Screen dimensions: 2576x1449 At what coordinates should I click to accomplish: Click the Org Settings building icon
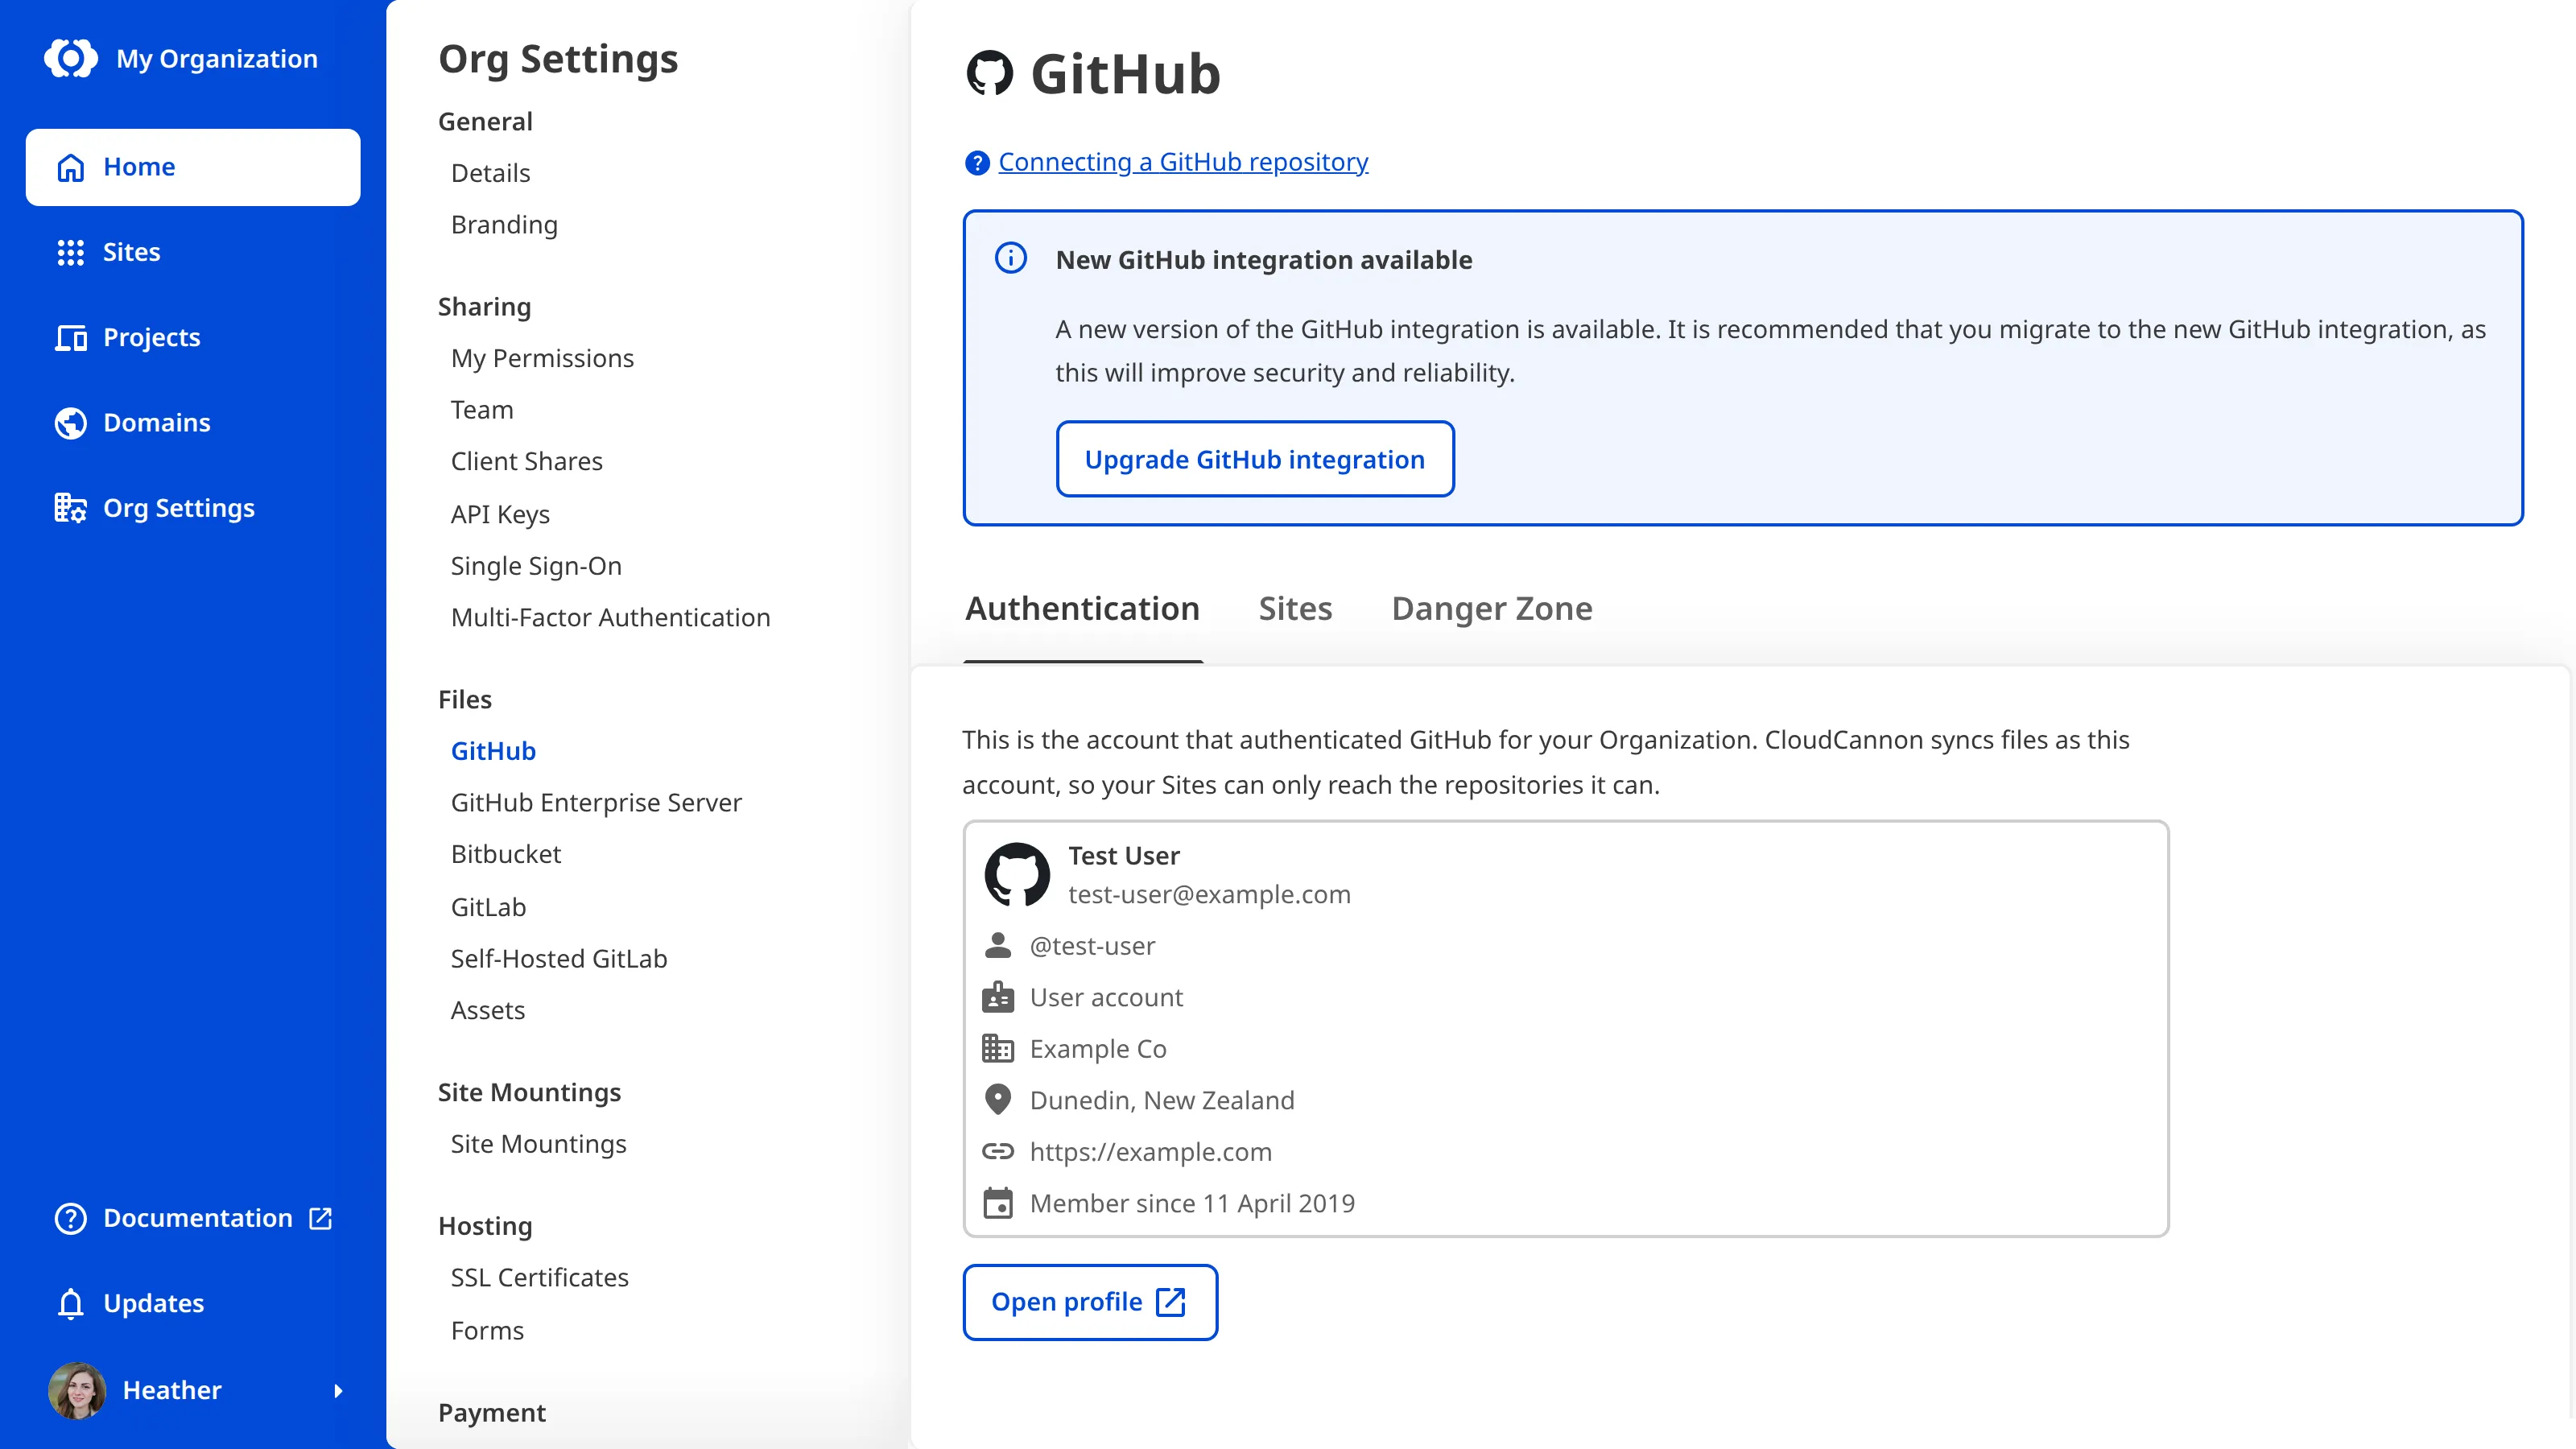(70, 508)
